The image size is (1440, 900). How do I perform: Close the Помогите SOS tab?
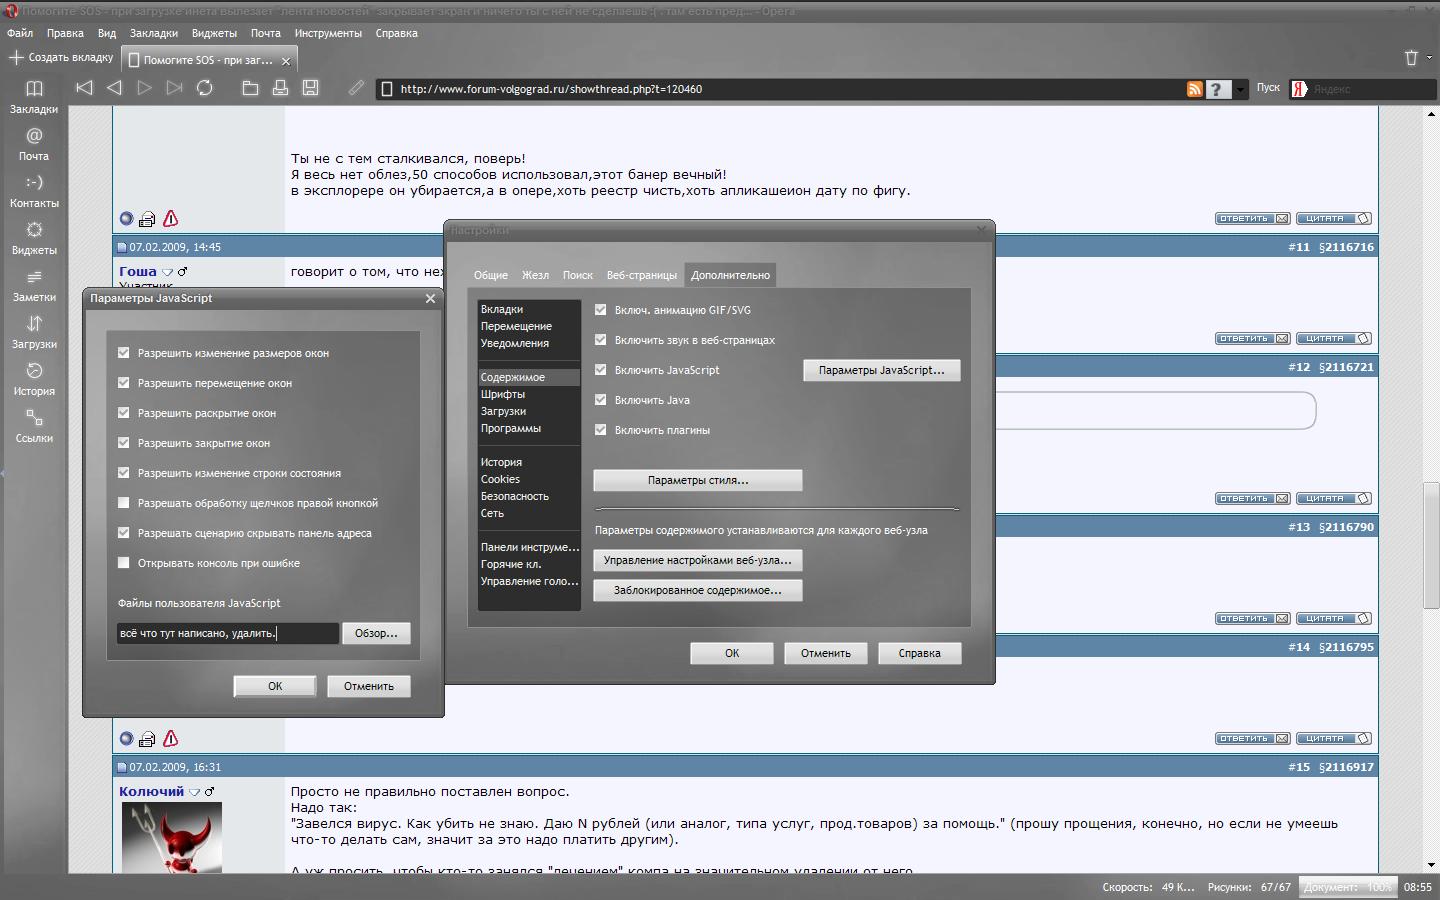pyautogui.click(x=286, y=61)
